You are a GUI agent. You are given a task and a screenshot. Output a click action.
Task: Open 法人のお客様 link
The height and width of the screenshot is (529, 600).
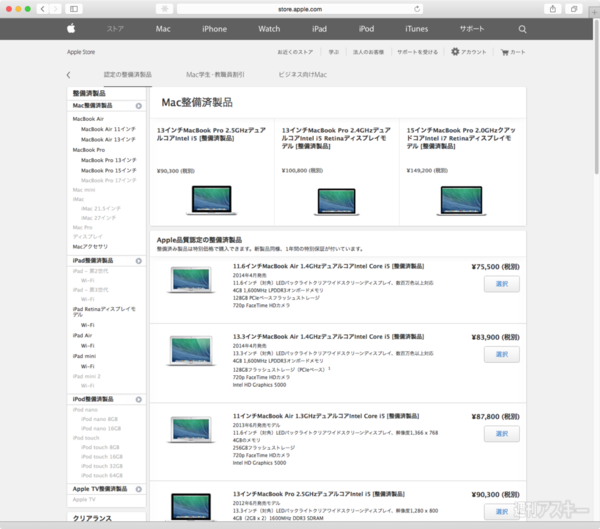pyautogui.click(x=368, y=52)
